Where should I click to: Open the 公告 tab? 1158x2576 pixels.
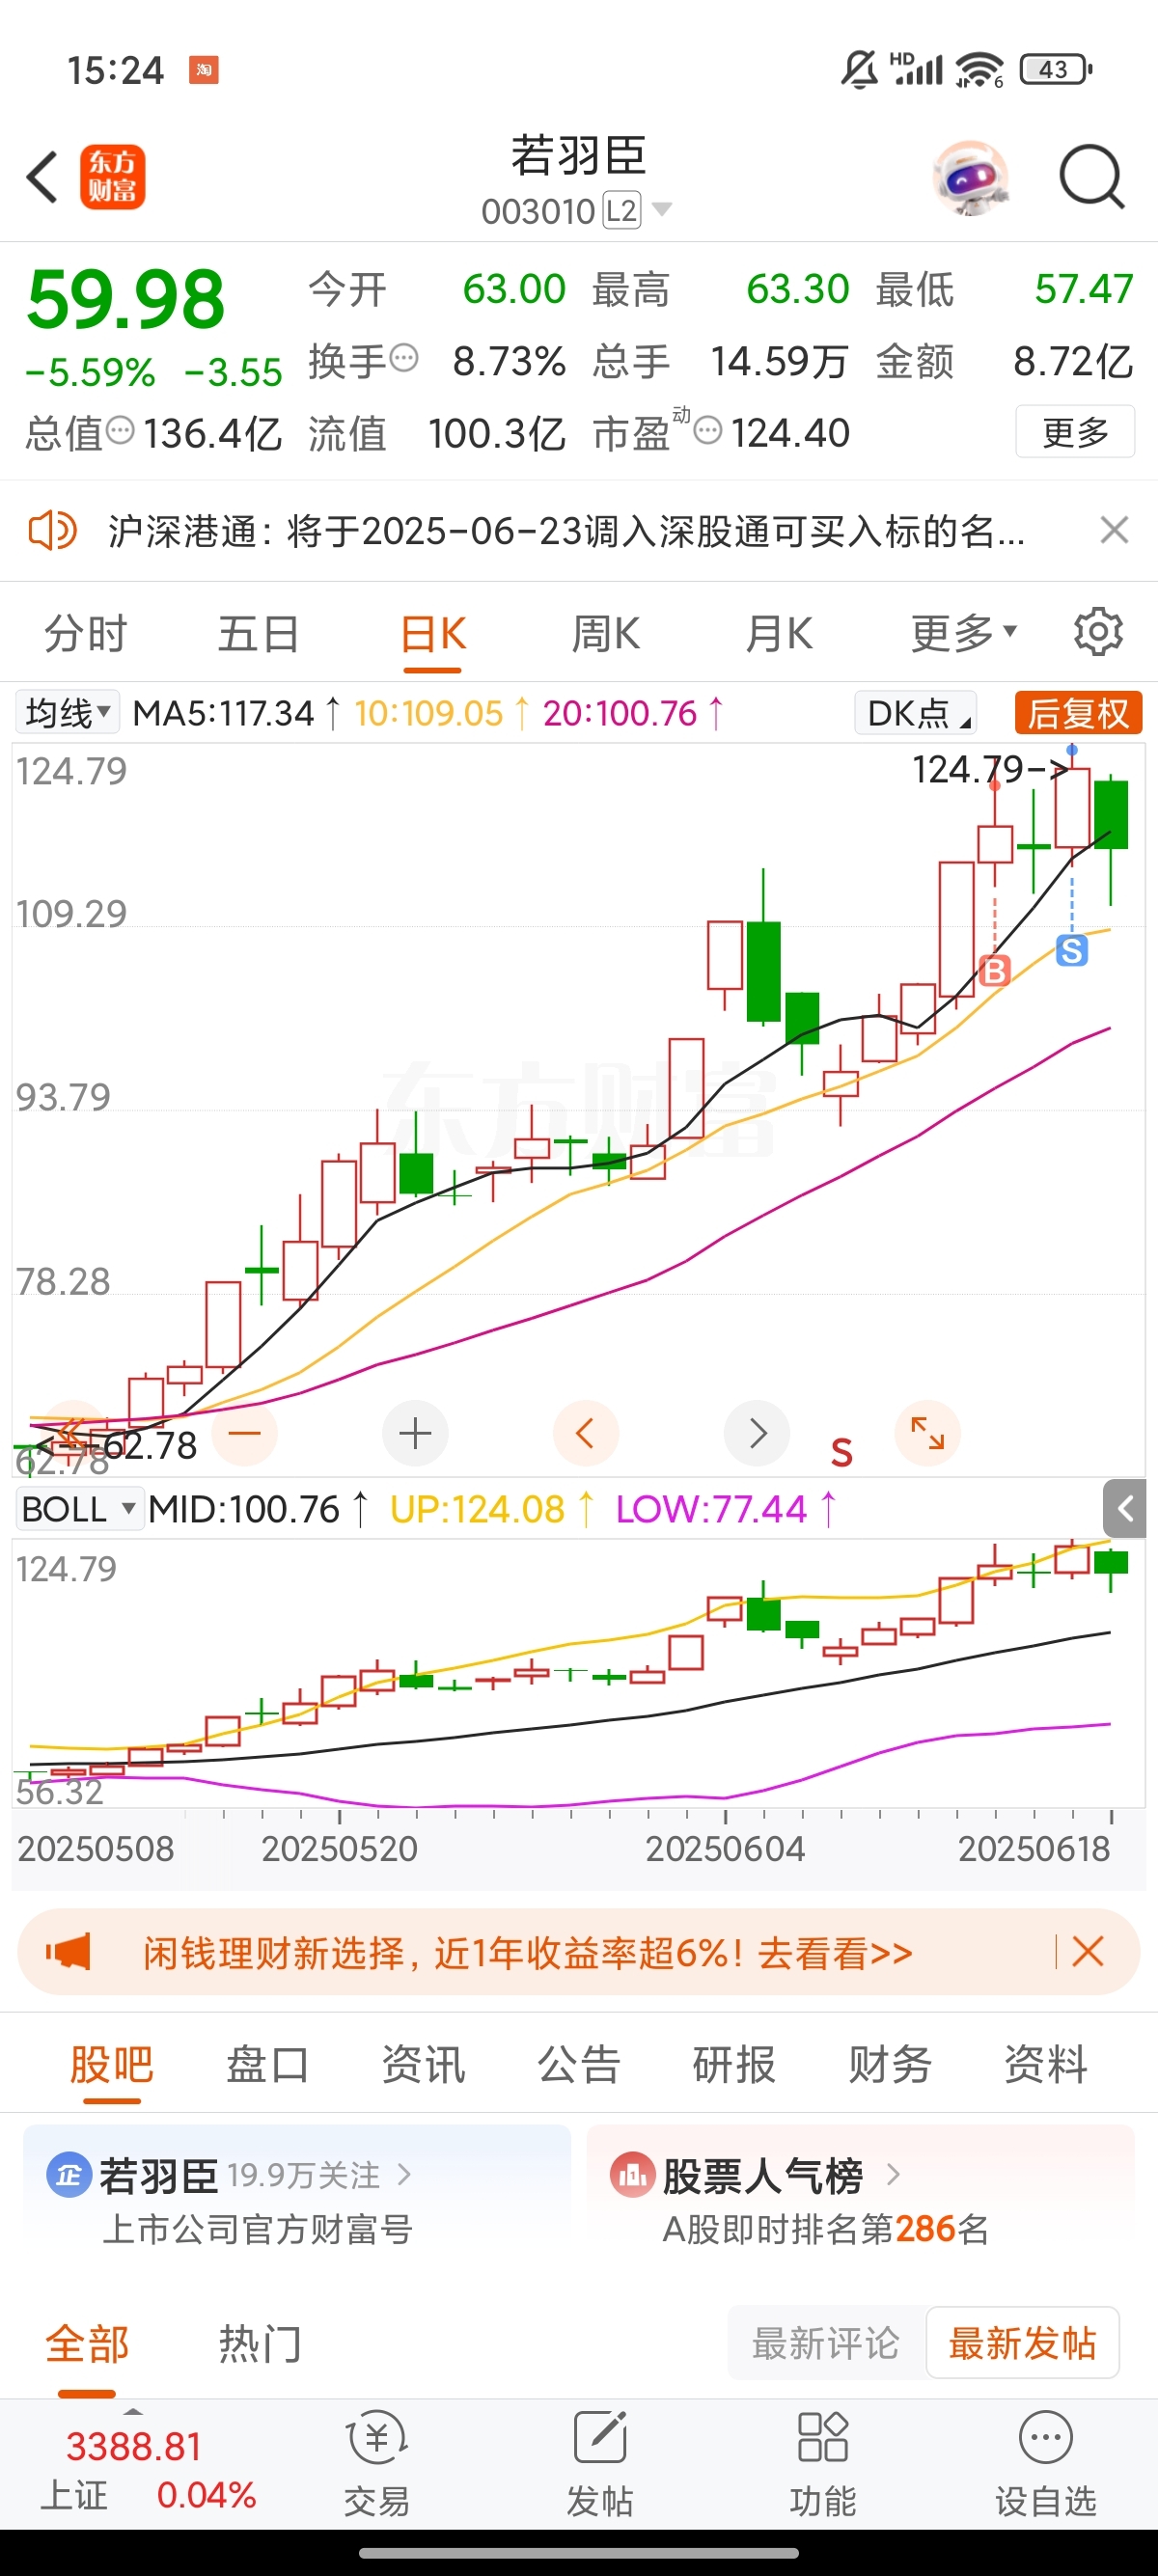579,2064
